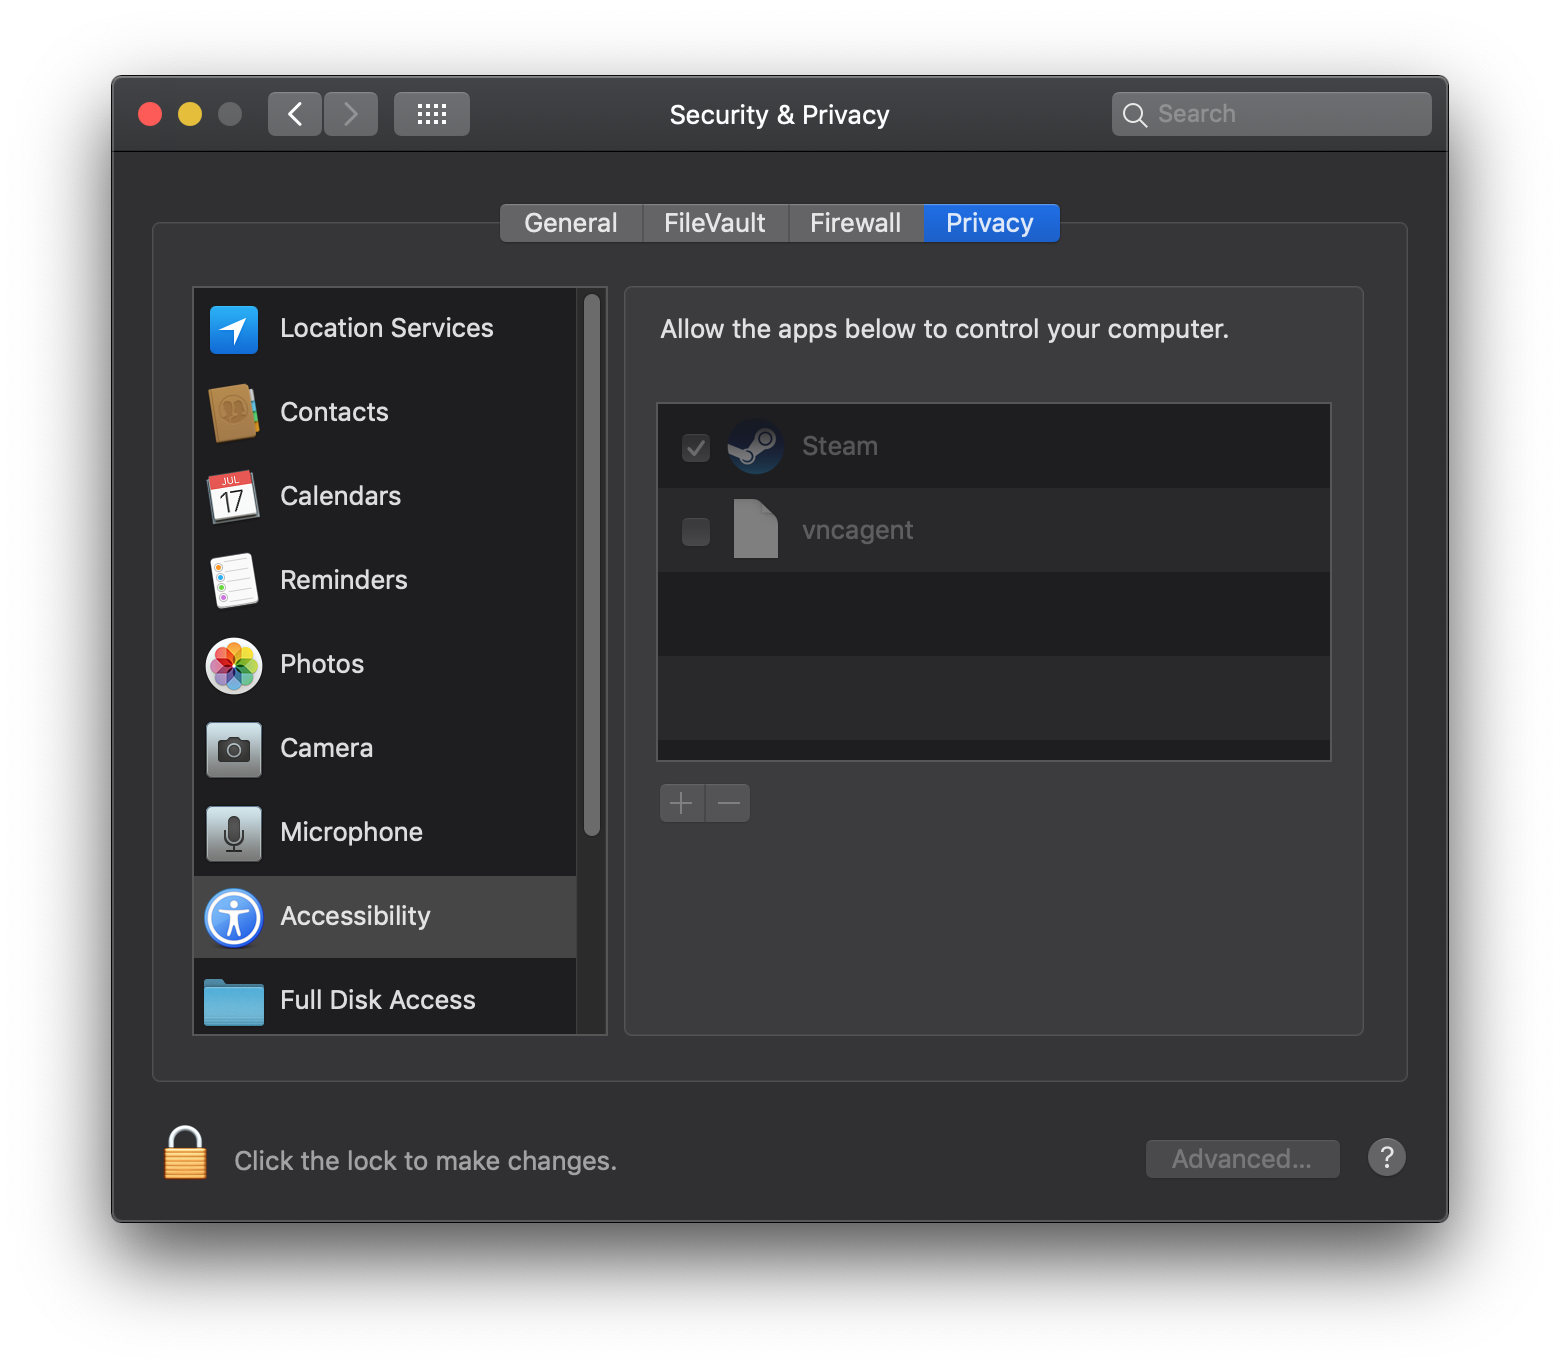Click the padlock to unlock changes
Viewport: 1560px width, 1370px height.
185,1154
